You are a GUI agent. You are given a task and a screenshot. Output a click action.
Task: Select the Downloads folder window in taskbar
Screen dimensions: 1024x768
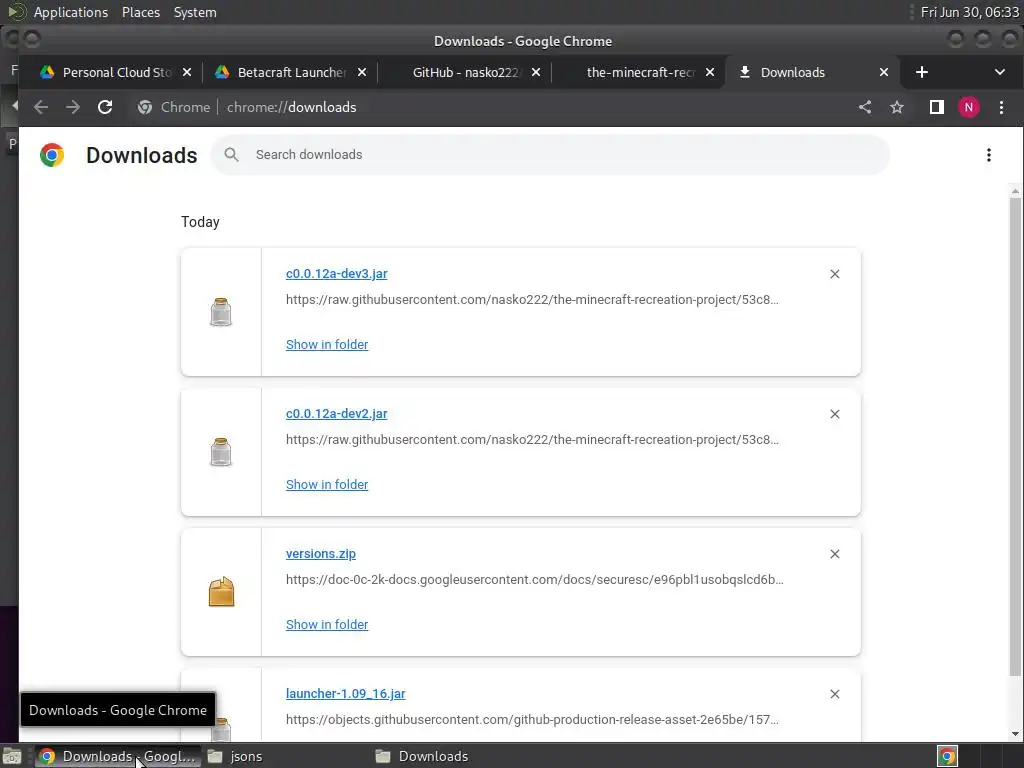point(454,756)
